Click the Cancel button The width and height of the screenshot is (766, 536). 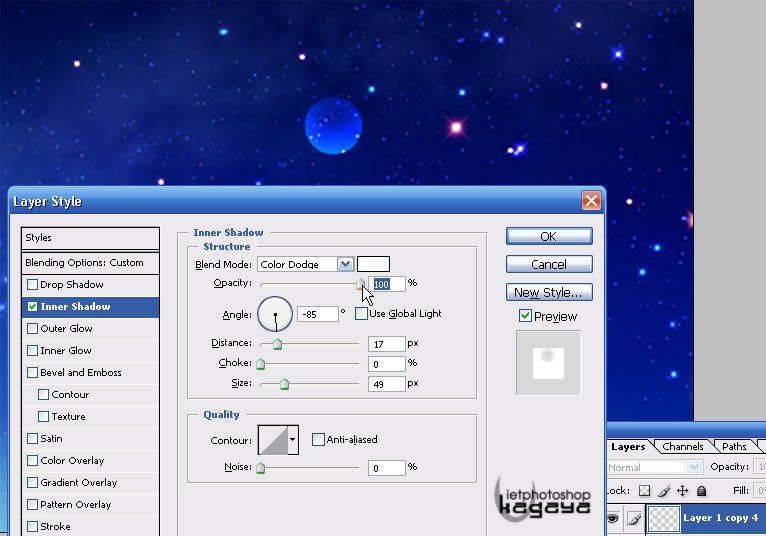pyautogui.click(x=549, y=264)
